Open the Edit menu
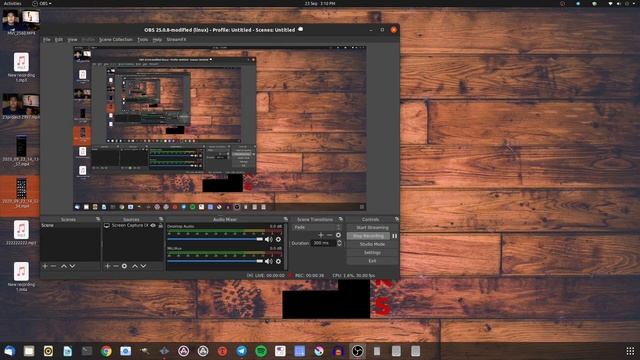The height and width of the screenshot is (360, 640). [x=59, y=40]
